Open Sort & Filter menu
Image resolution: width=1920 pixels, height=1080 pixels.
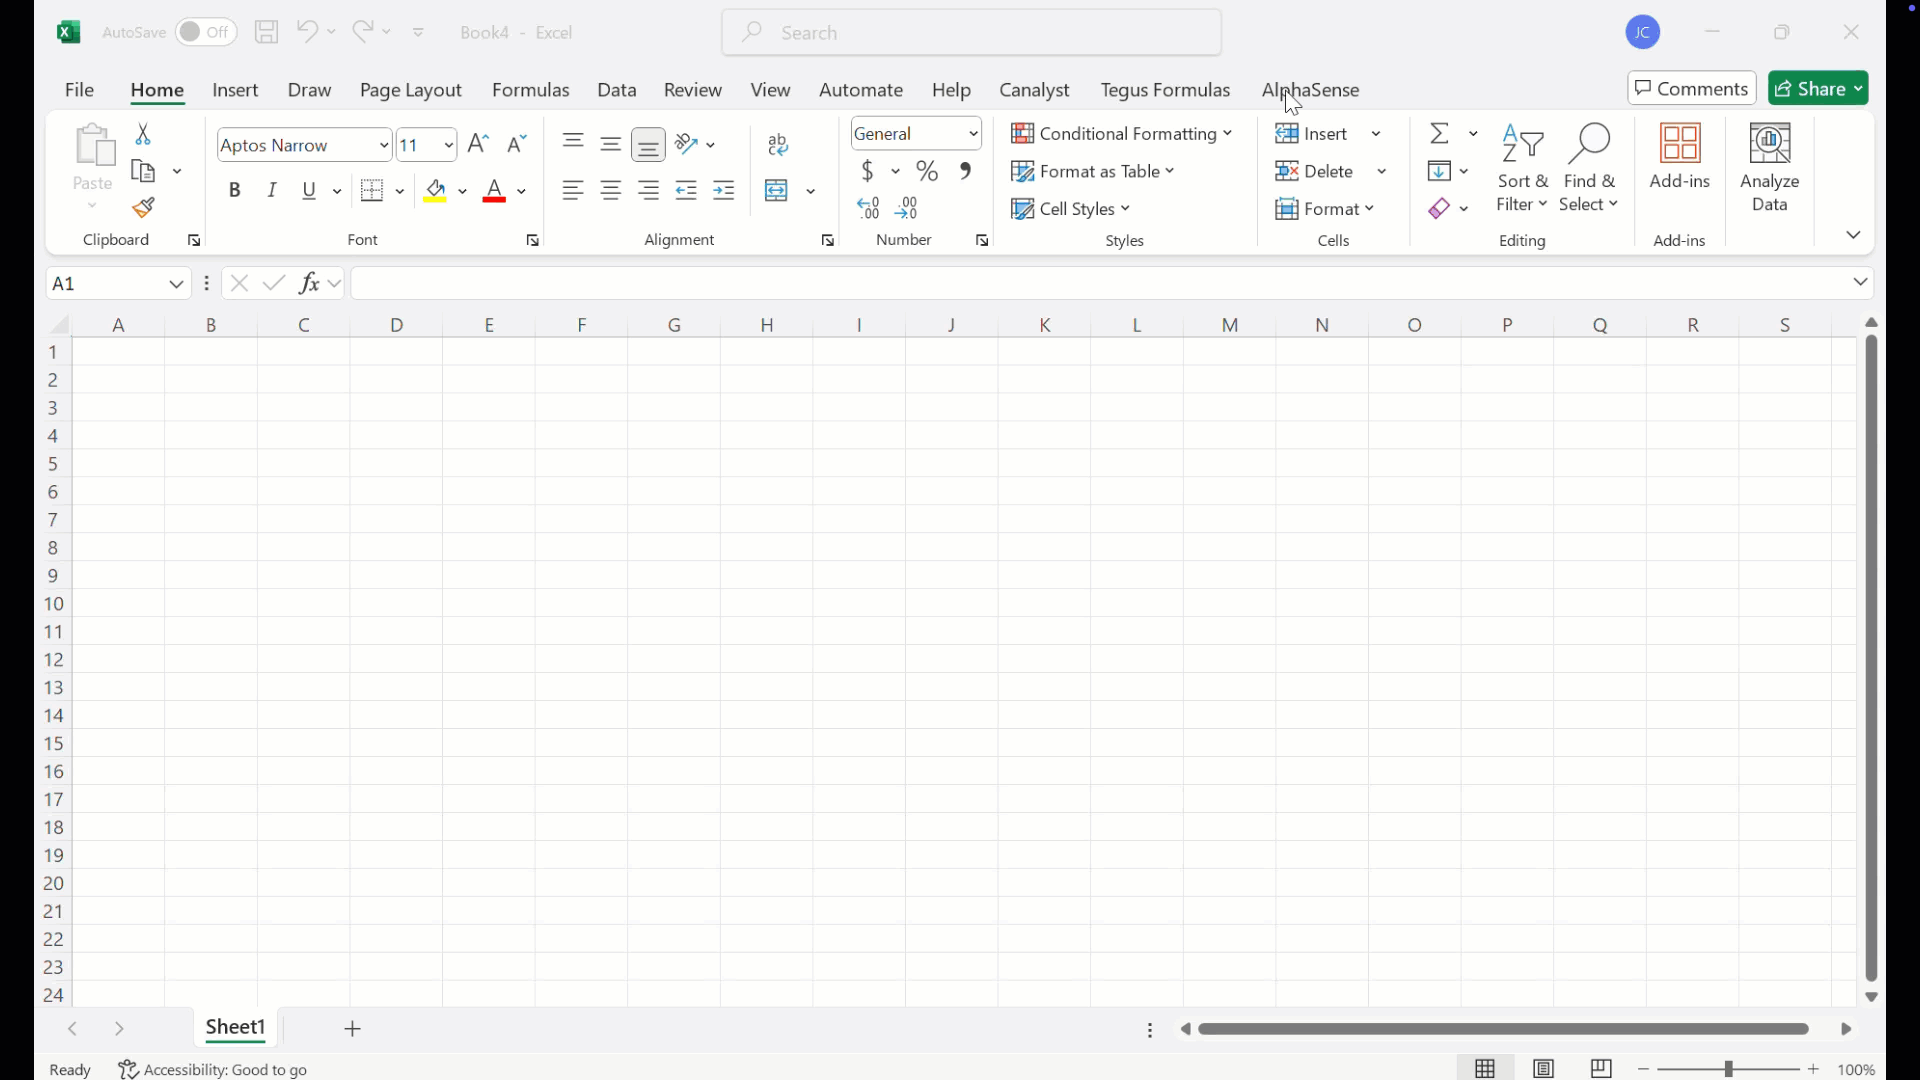click(1523, 168)
